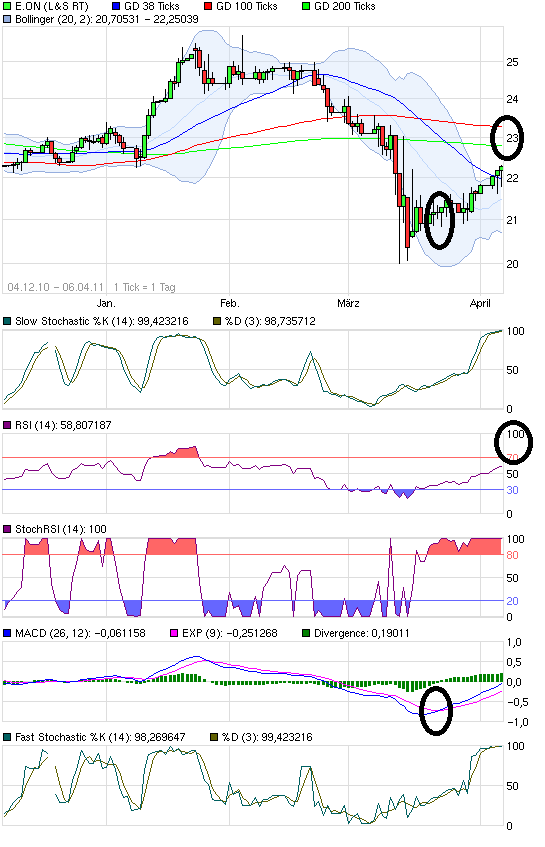The image size is (545, 847).
Task: Click the blue GD 38 Ticks legend swatch
Action: coord(116,6)
